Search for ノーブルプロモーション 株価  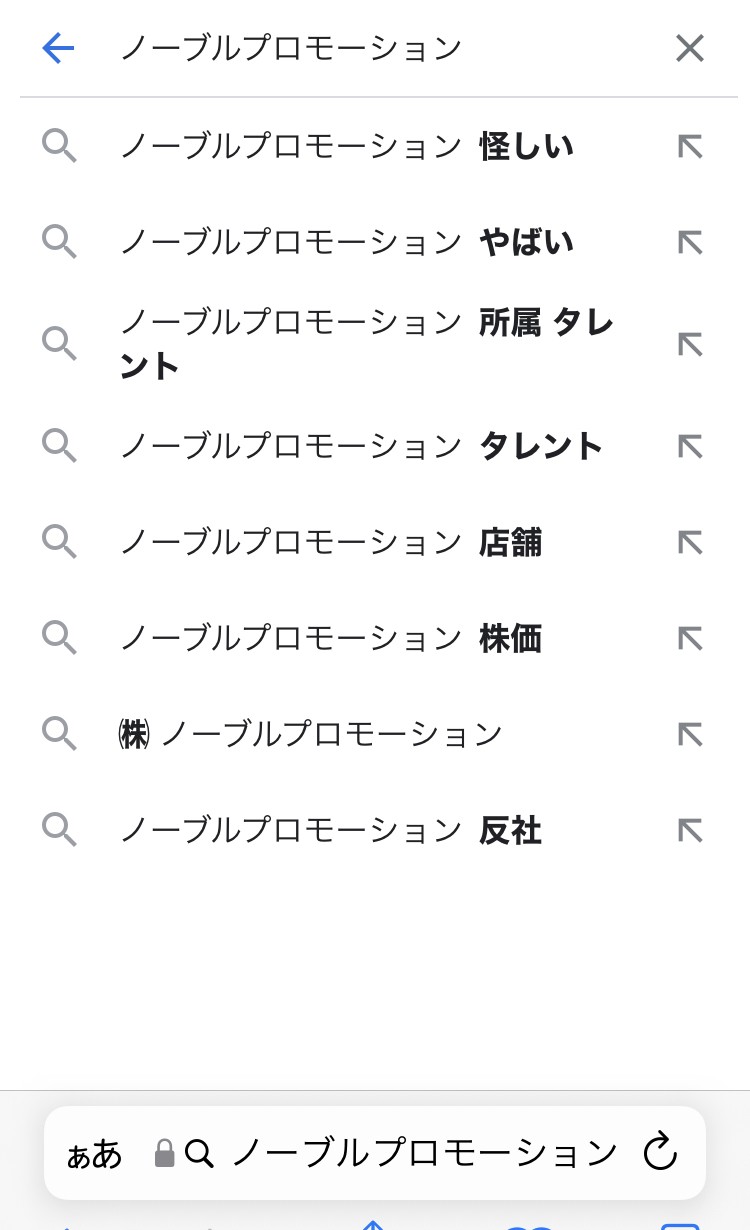[330, 638]
